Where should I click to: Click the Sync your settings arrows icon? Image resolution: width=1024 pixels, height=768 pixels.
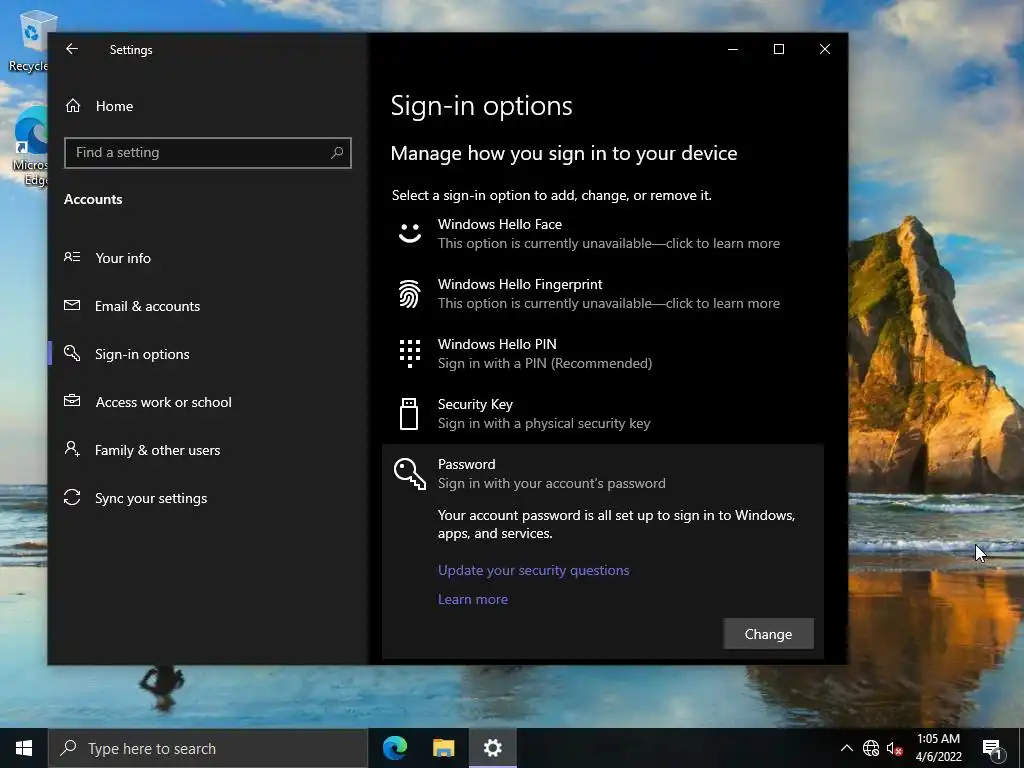(72, 498)
